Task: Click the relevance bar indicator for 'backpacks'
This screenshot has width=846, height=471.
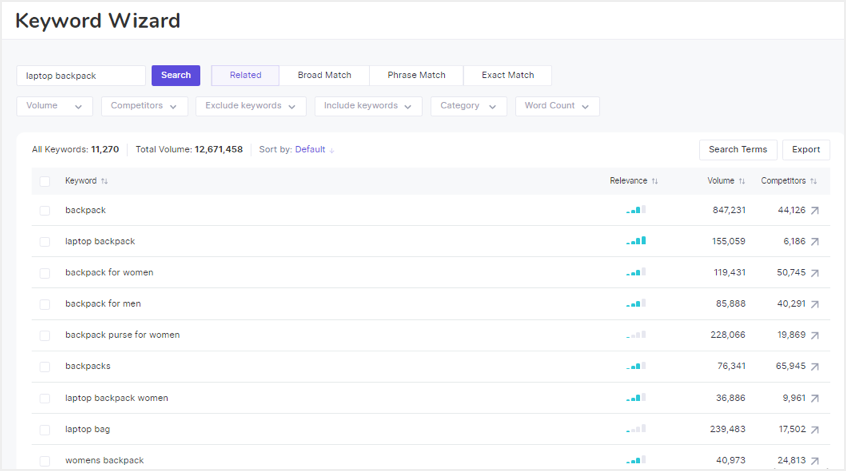Action: point(636,367)
